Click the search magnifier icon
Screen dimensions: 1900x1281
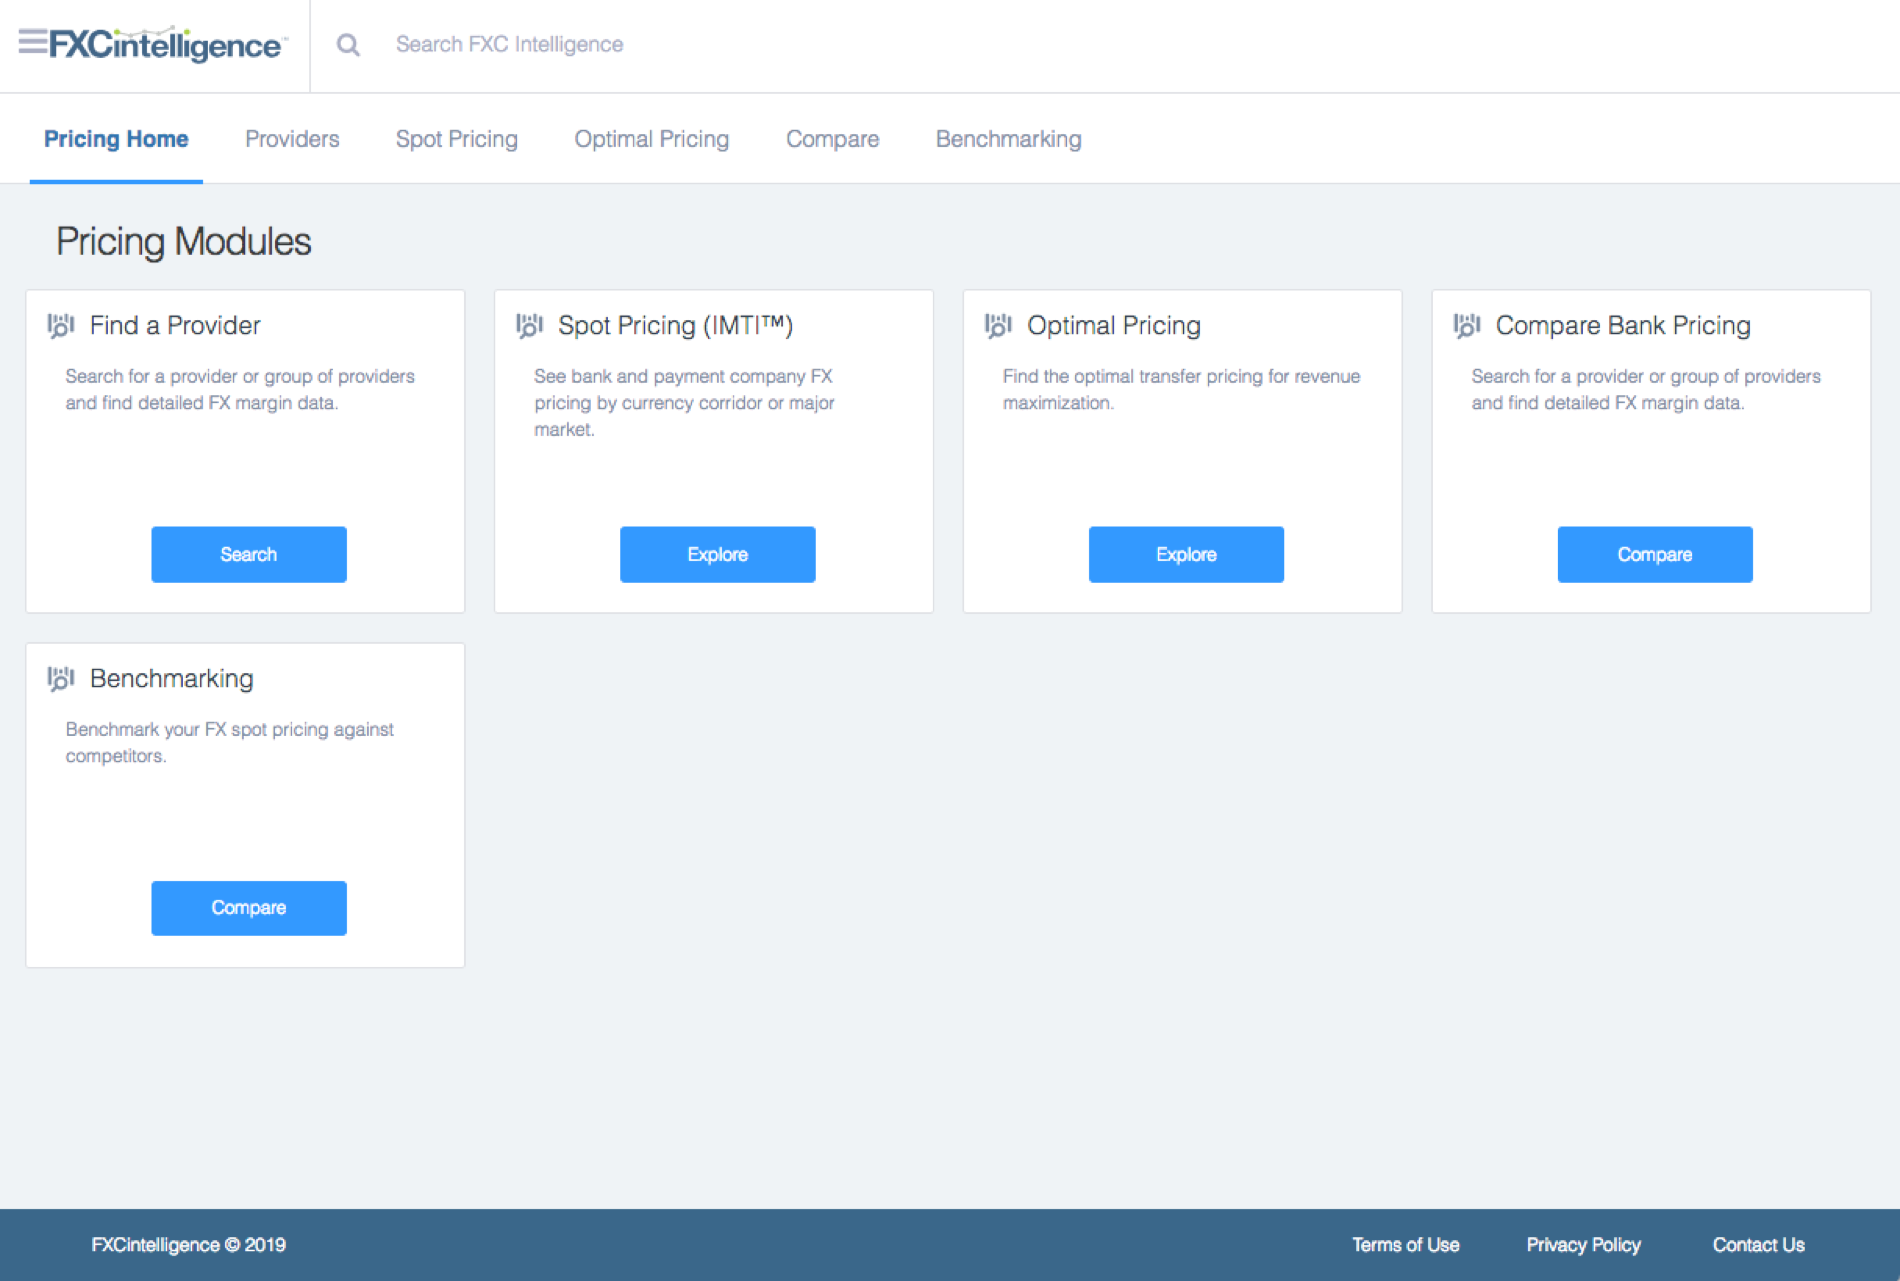tap(348, 45)
